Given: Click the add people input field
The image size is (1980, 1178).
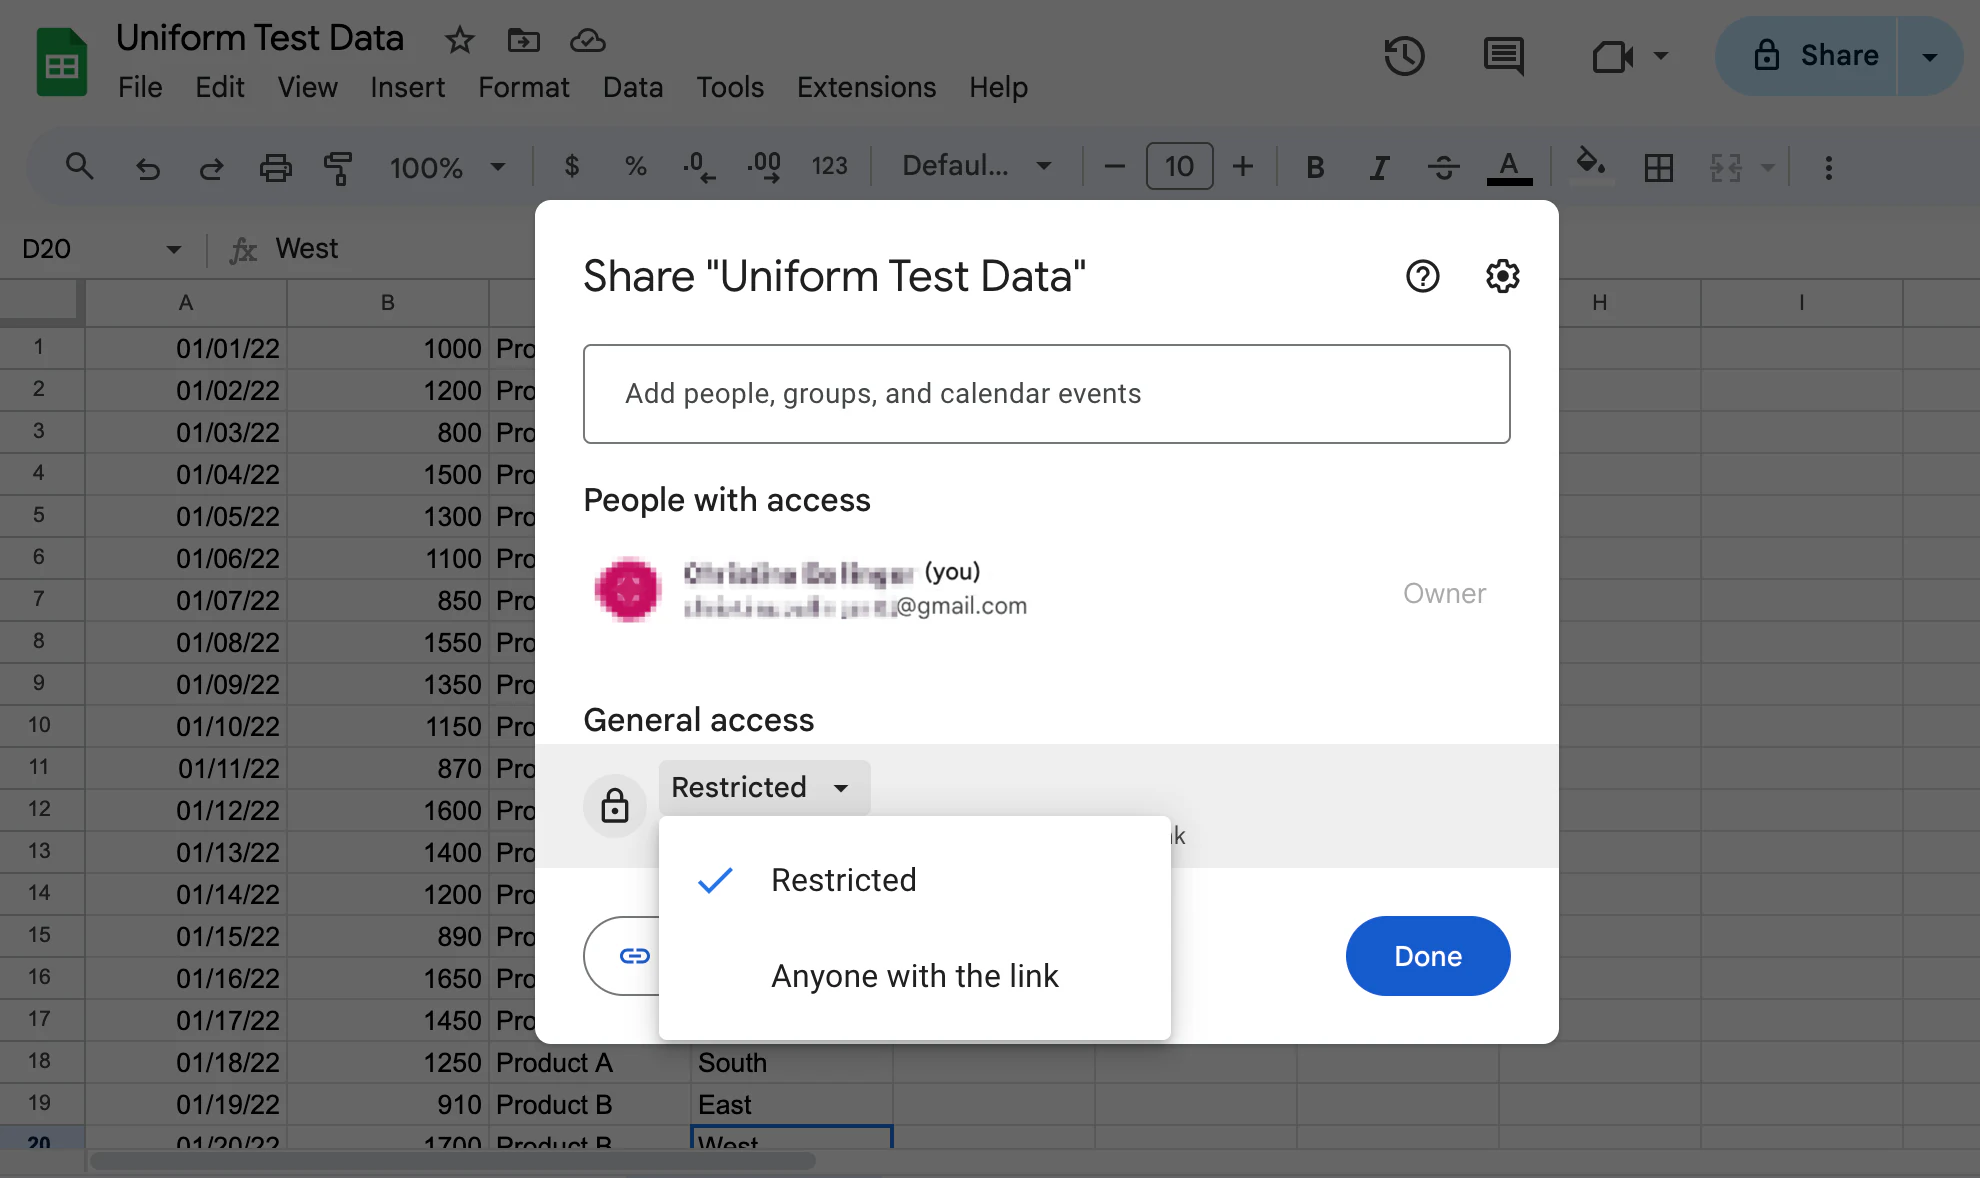Looking at the screenshot, I should [x=1046, y=394].
